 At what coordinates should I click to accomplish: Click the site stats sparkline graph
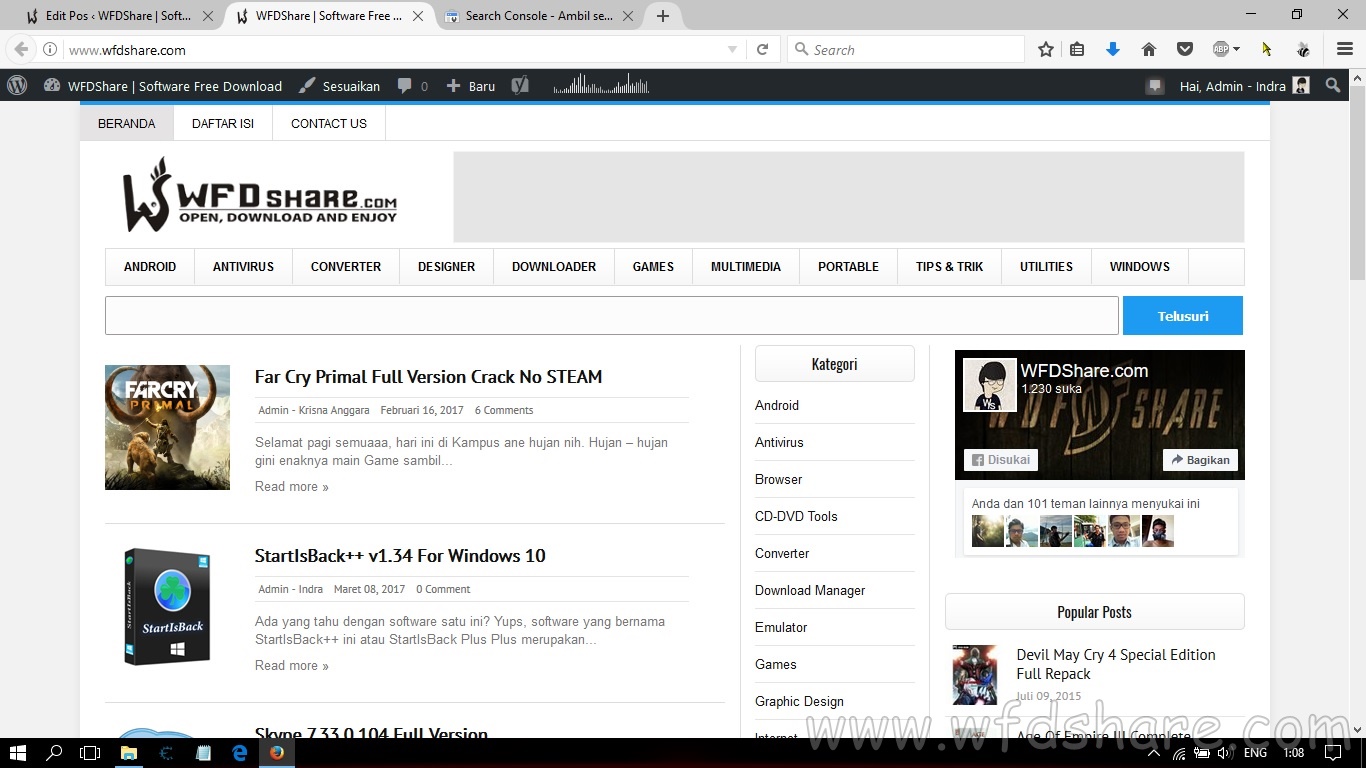[601, 85]
